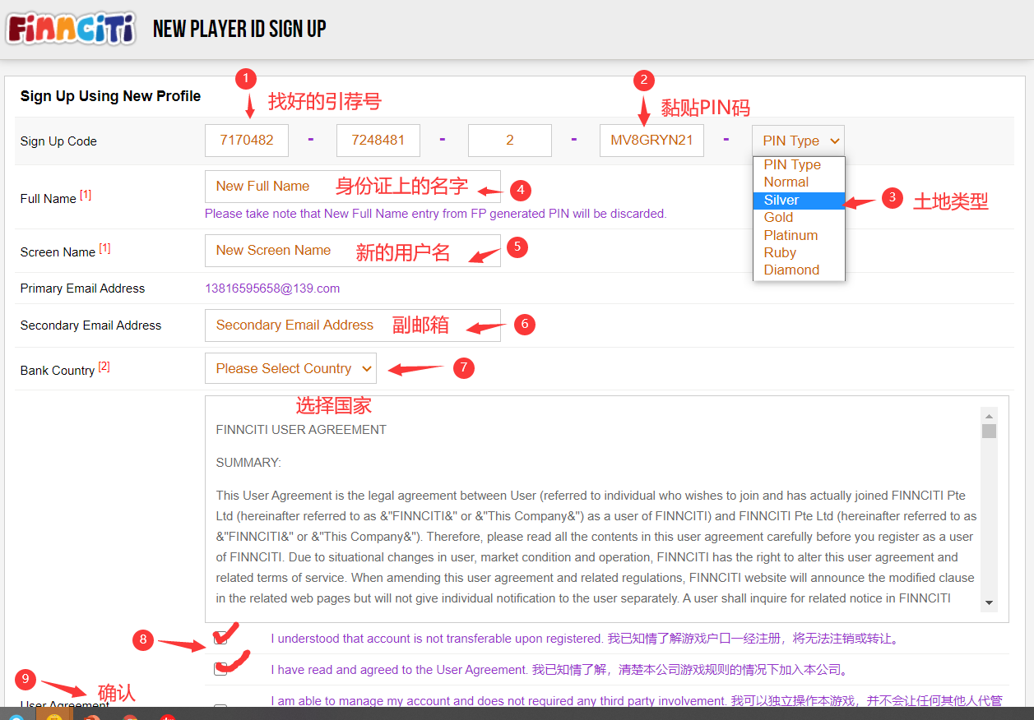1034x720 pixels.
Task: Click the Sign Up Code field containing 2
Action: pos(510,140)
